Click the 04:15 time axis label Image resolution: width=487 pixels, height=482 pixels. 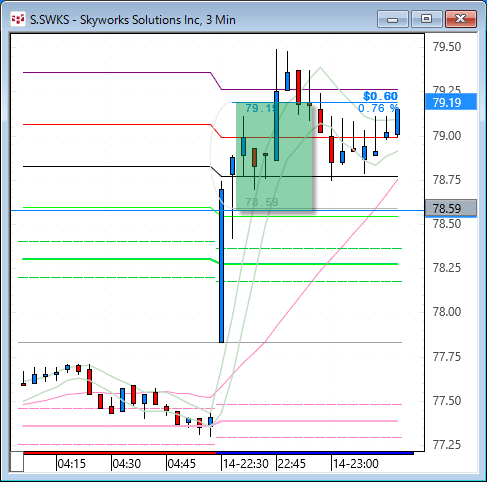point(71,464)
